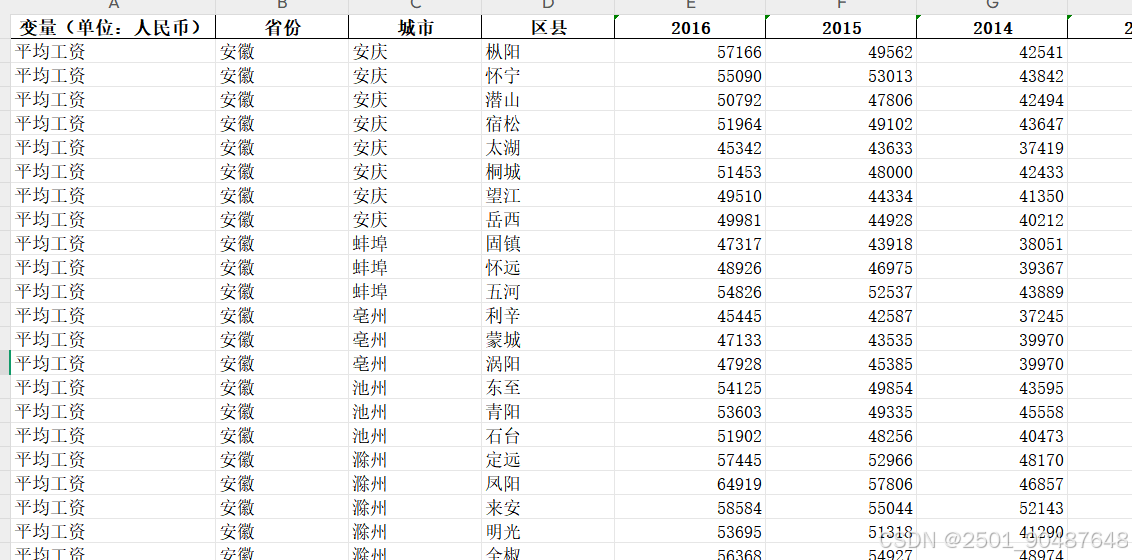
Task: Select the 2015 year header cell
Action: coord(841,27)
